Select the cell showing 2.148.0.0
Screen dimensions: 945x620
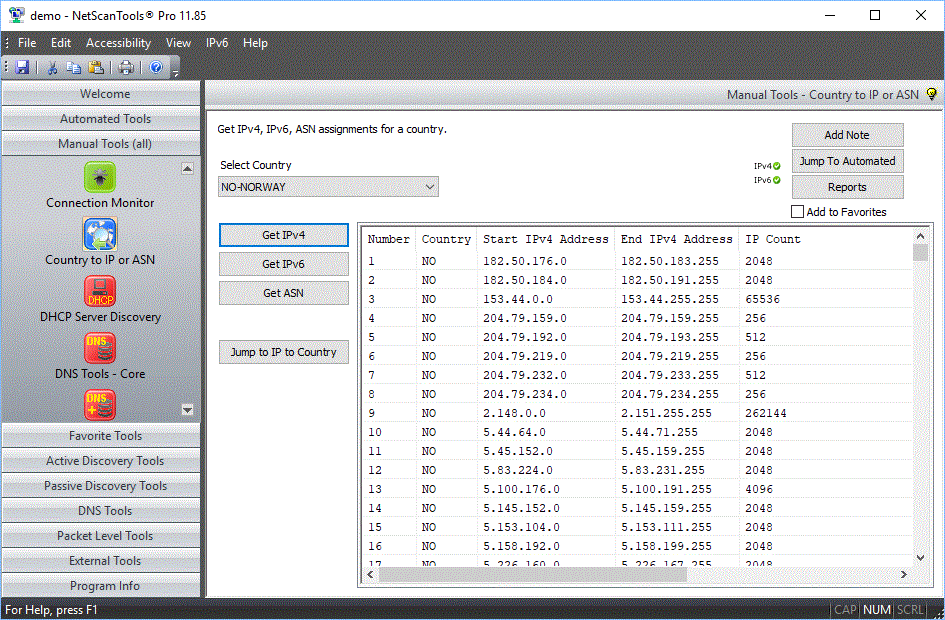coord(514,413)
